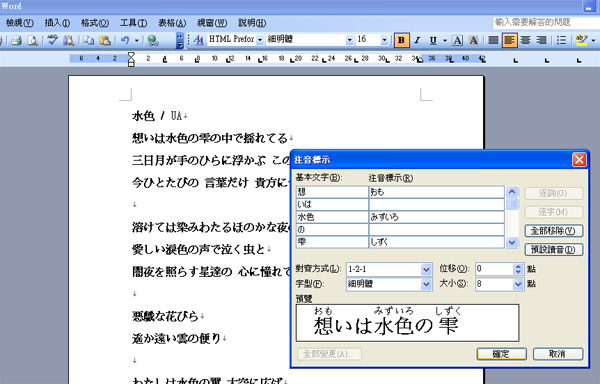Open Print Preview from the toolbar
Image resolution: width=600 pixels, height=384 pixels.
[x=33, y=40]
